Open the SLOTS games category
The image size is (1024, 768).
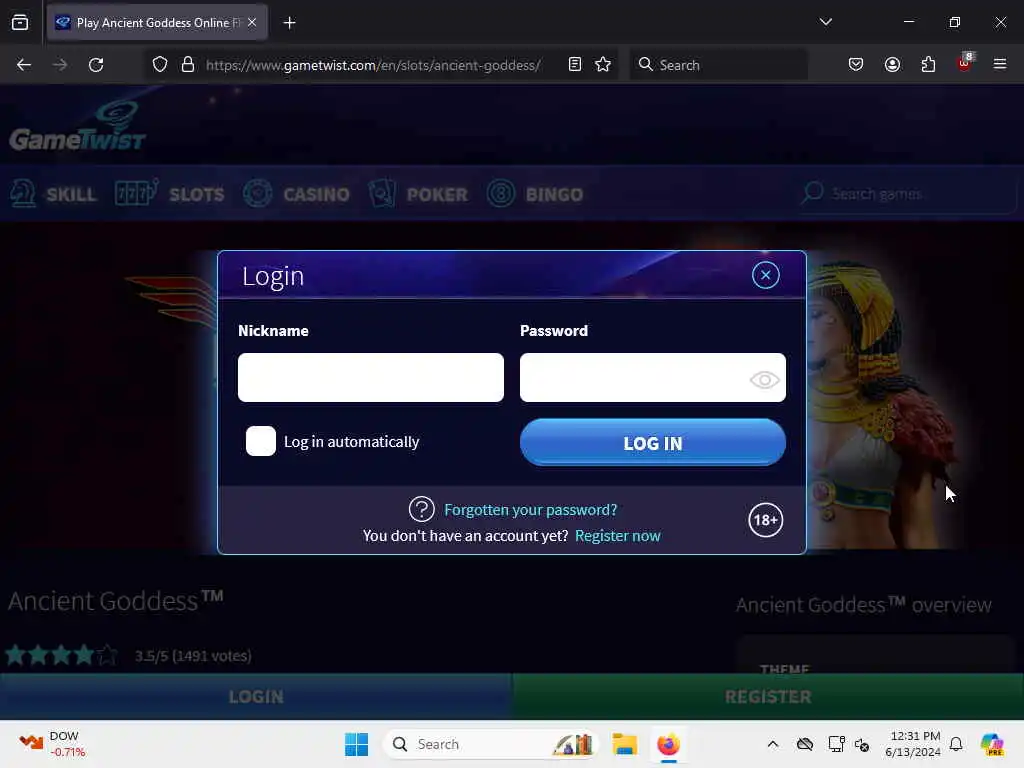[x=169, y=194]
